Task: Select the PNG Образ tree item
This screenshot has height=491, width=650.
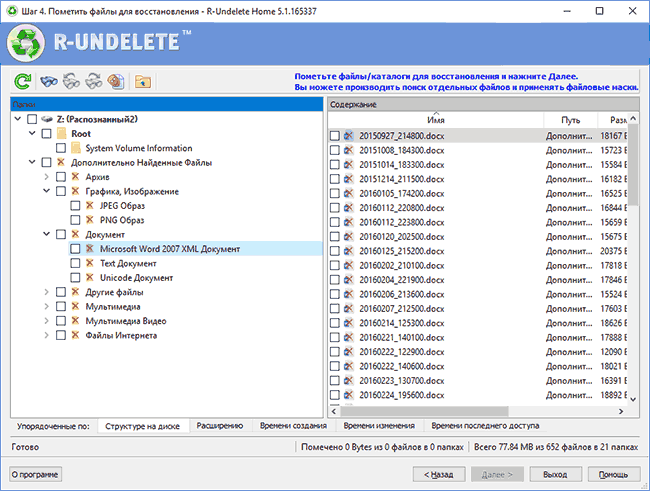Action: pos(122,220)
